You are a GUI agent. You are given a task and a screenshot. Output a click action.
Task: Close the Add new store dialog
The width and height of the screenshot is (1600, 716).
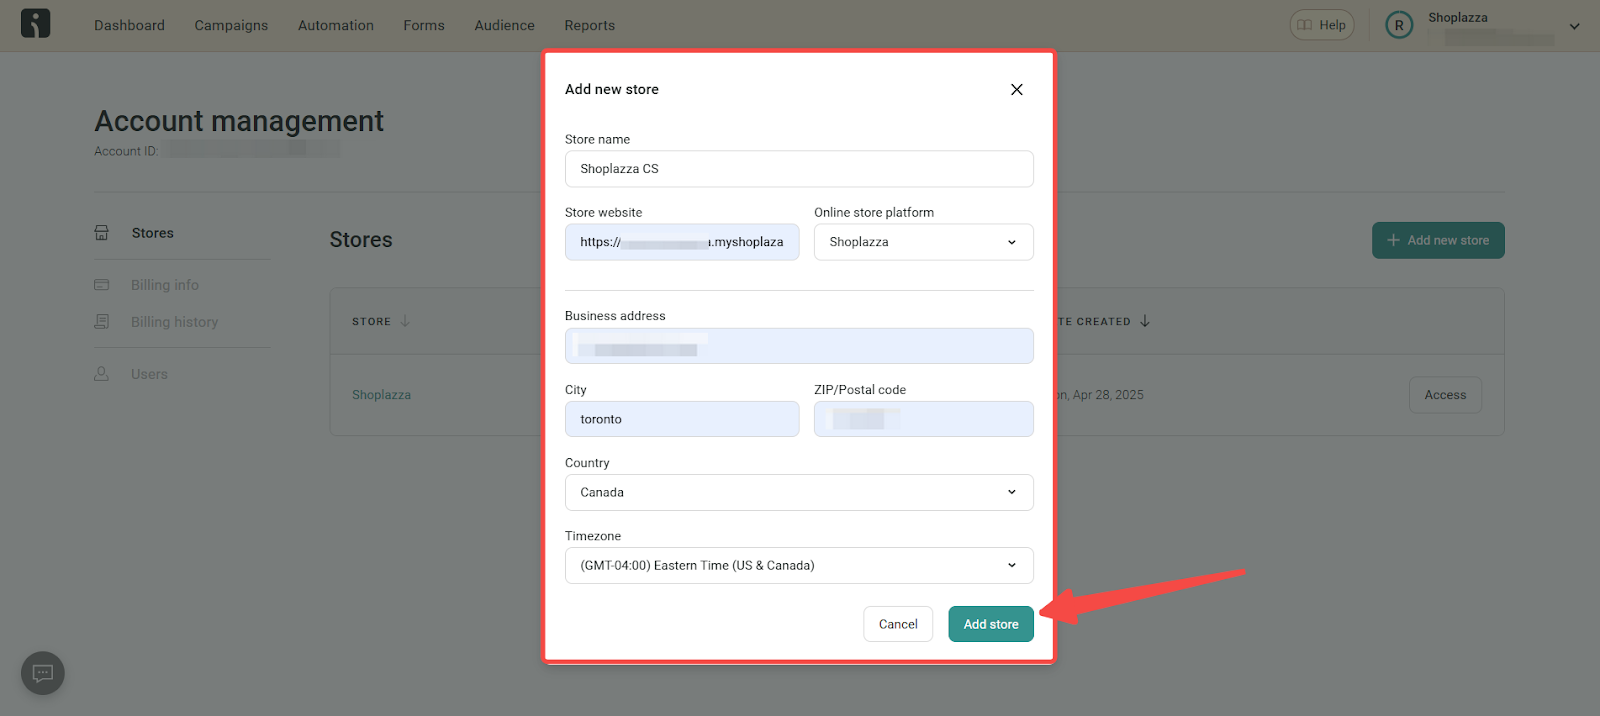coord(1016,89)
